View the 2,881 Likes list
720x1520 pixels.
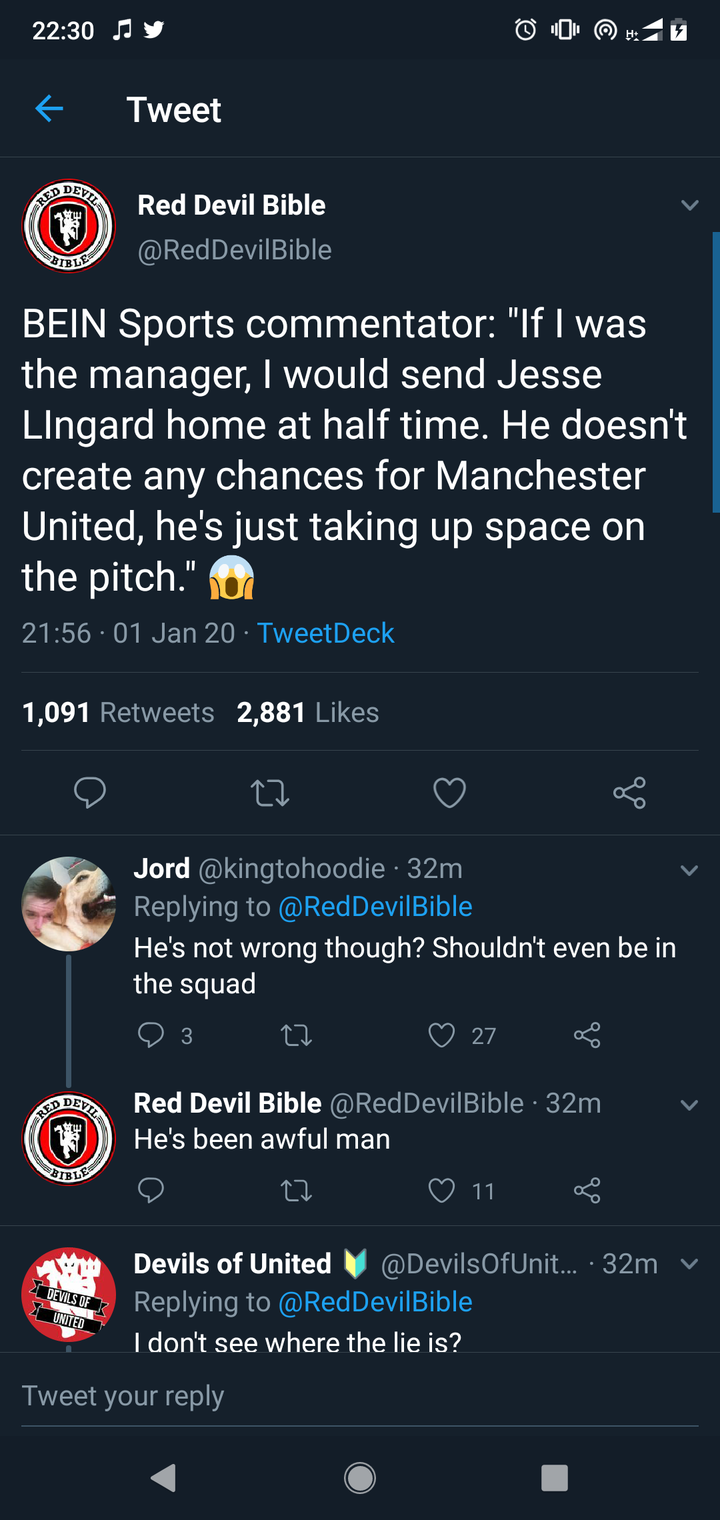(308, 712)
